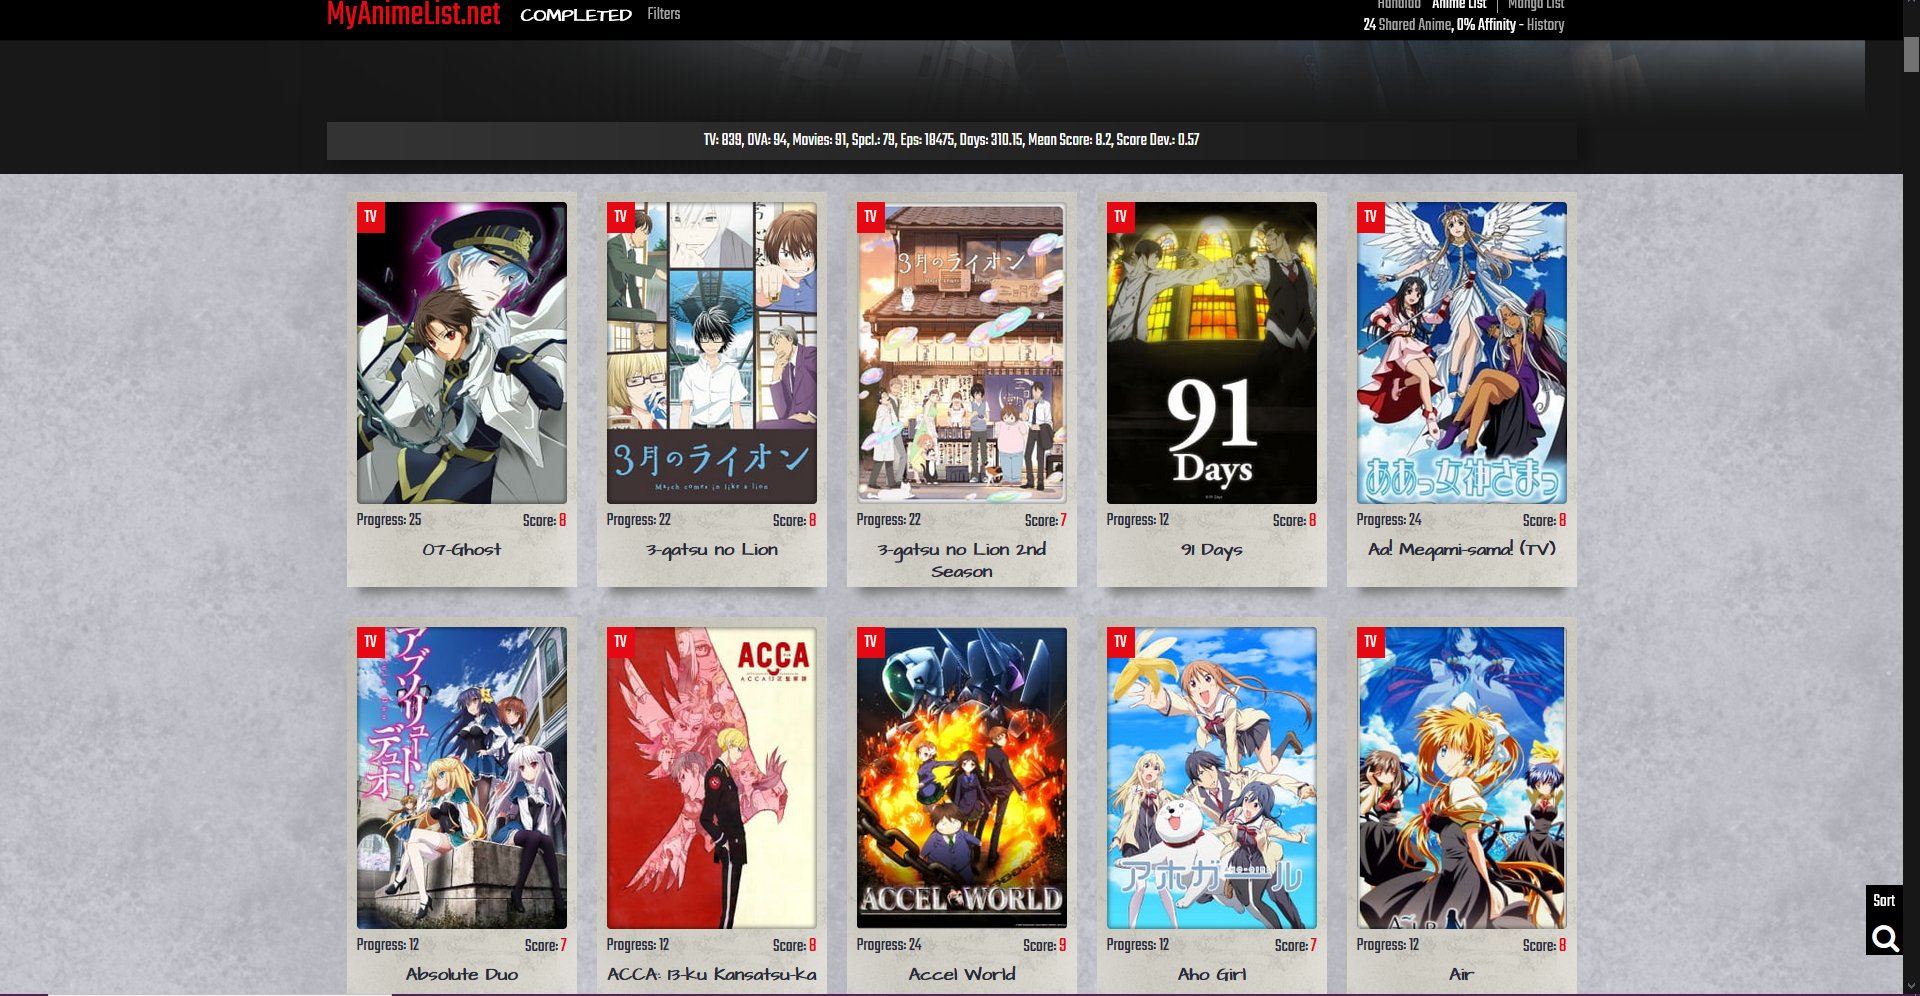
Task: Click the TV badge on 07-Ghost
Action: [x=370, y=217]
